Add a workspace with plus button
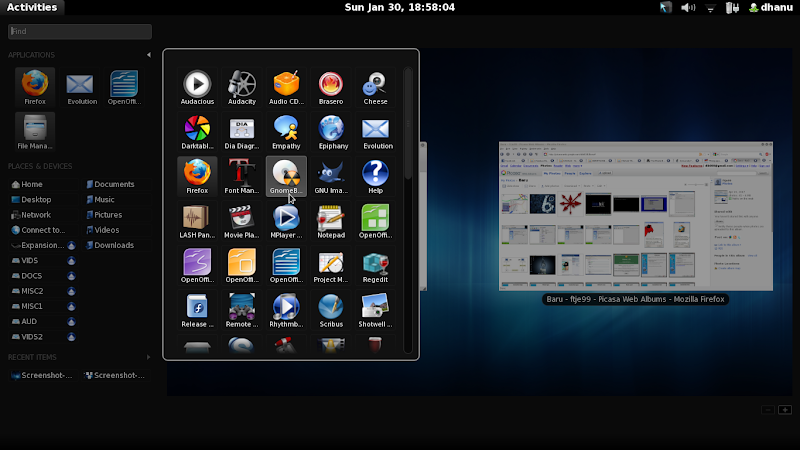Screen dimensions: 800x450 [x=785, y=410]
